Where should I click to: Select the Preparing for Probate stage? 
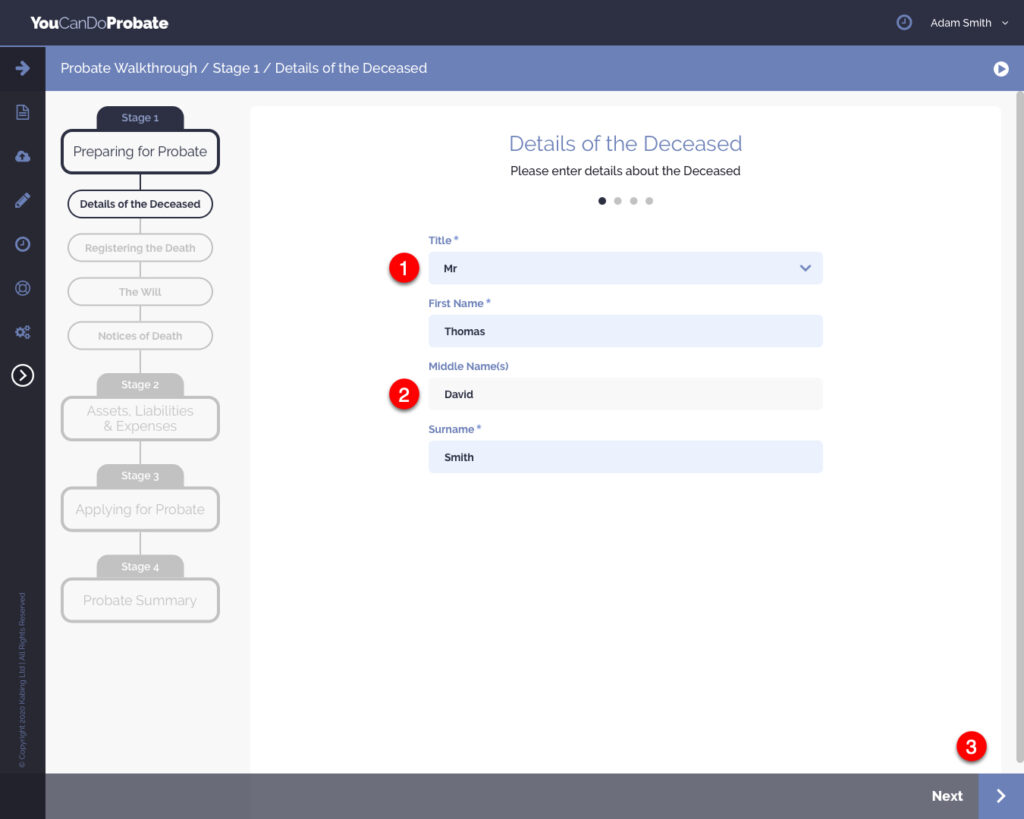(140, 152)
